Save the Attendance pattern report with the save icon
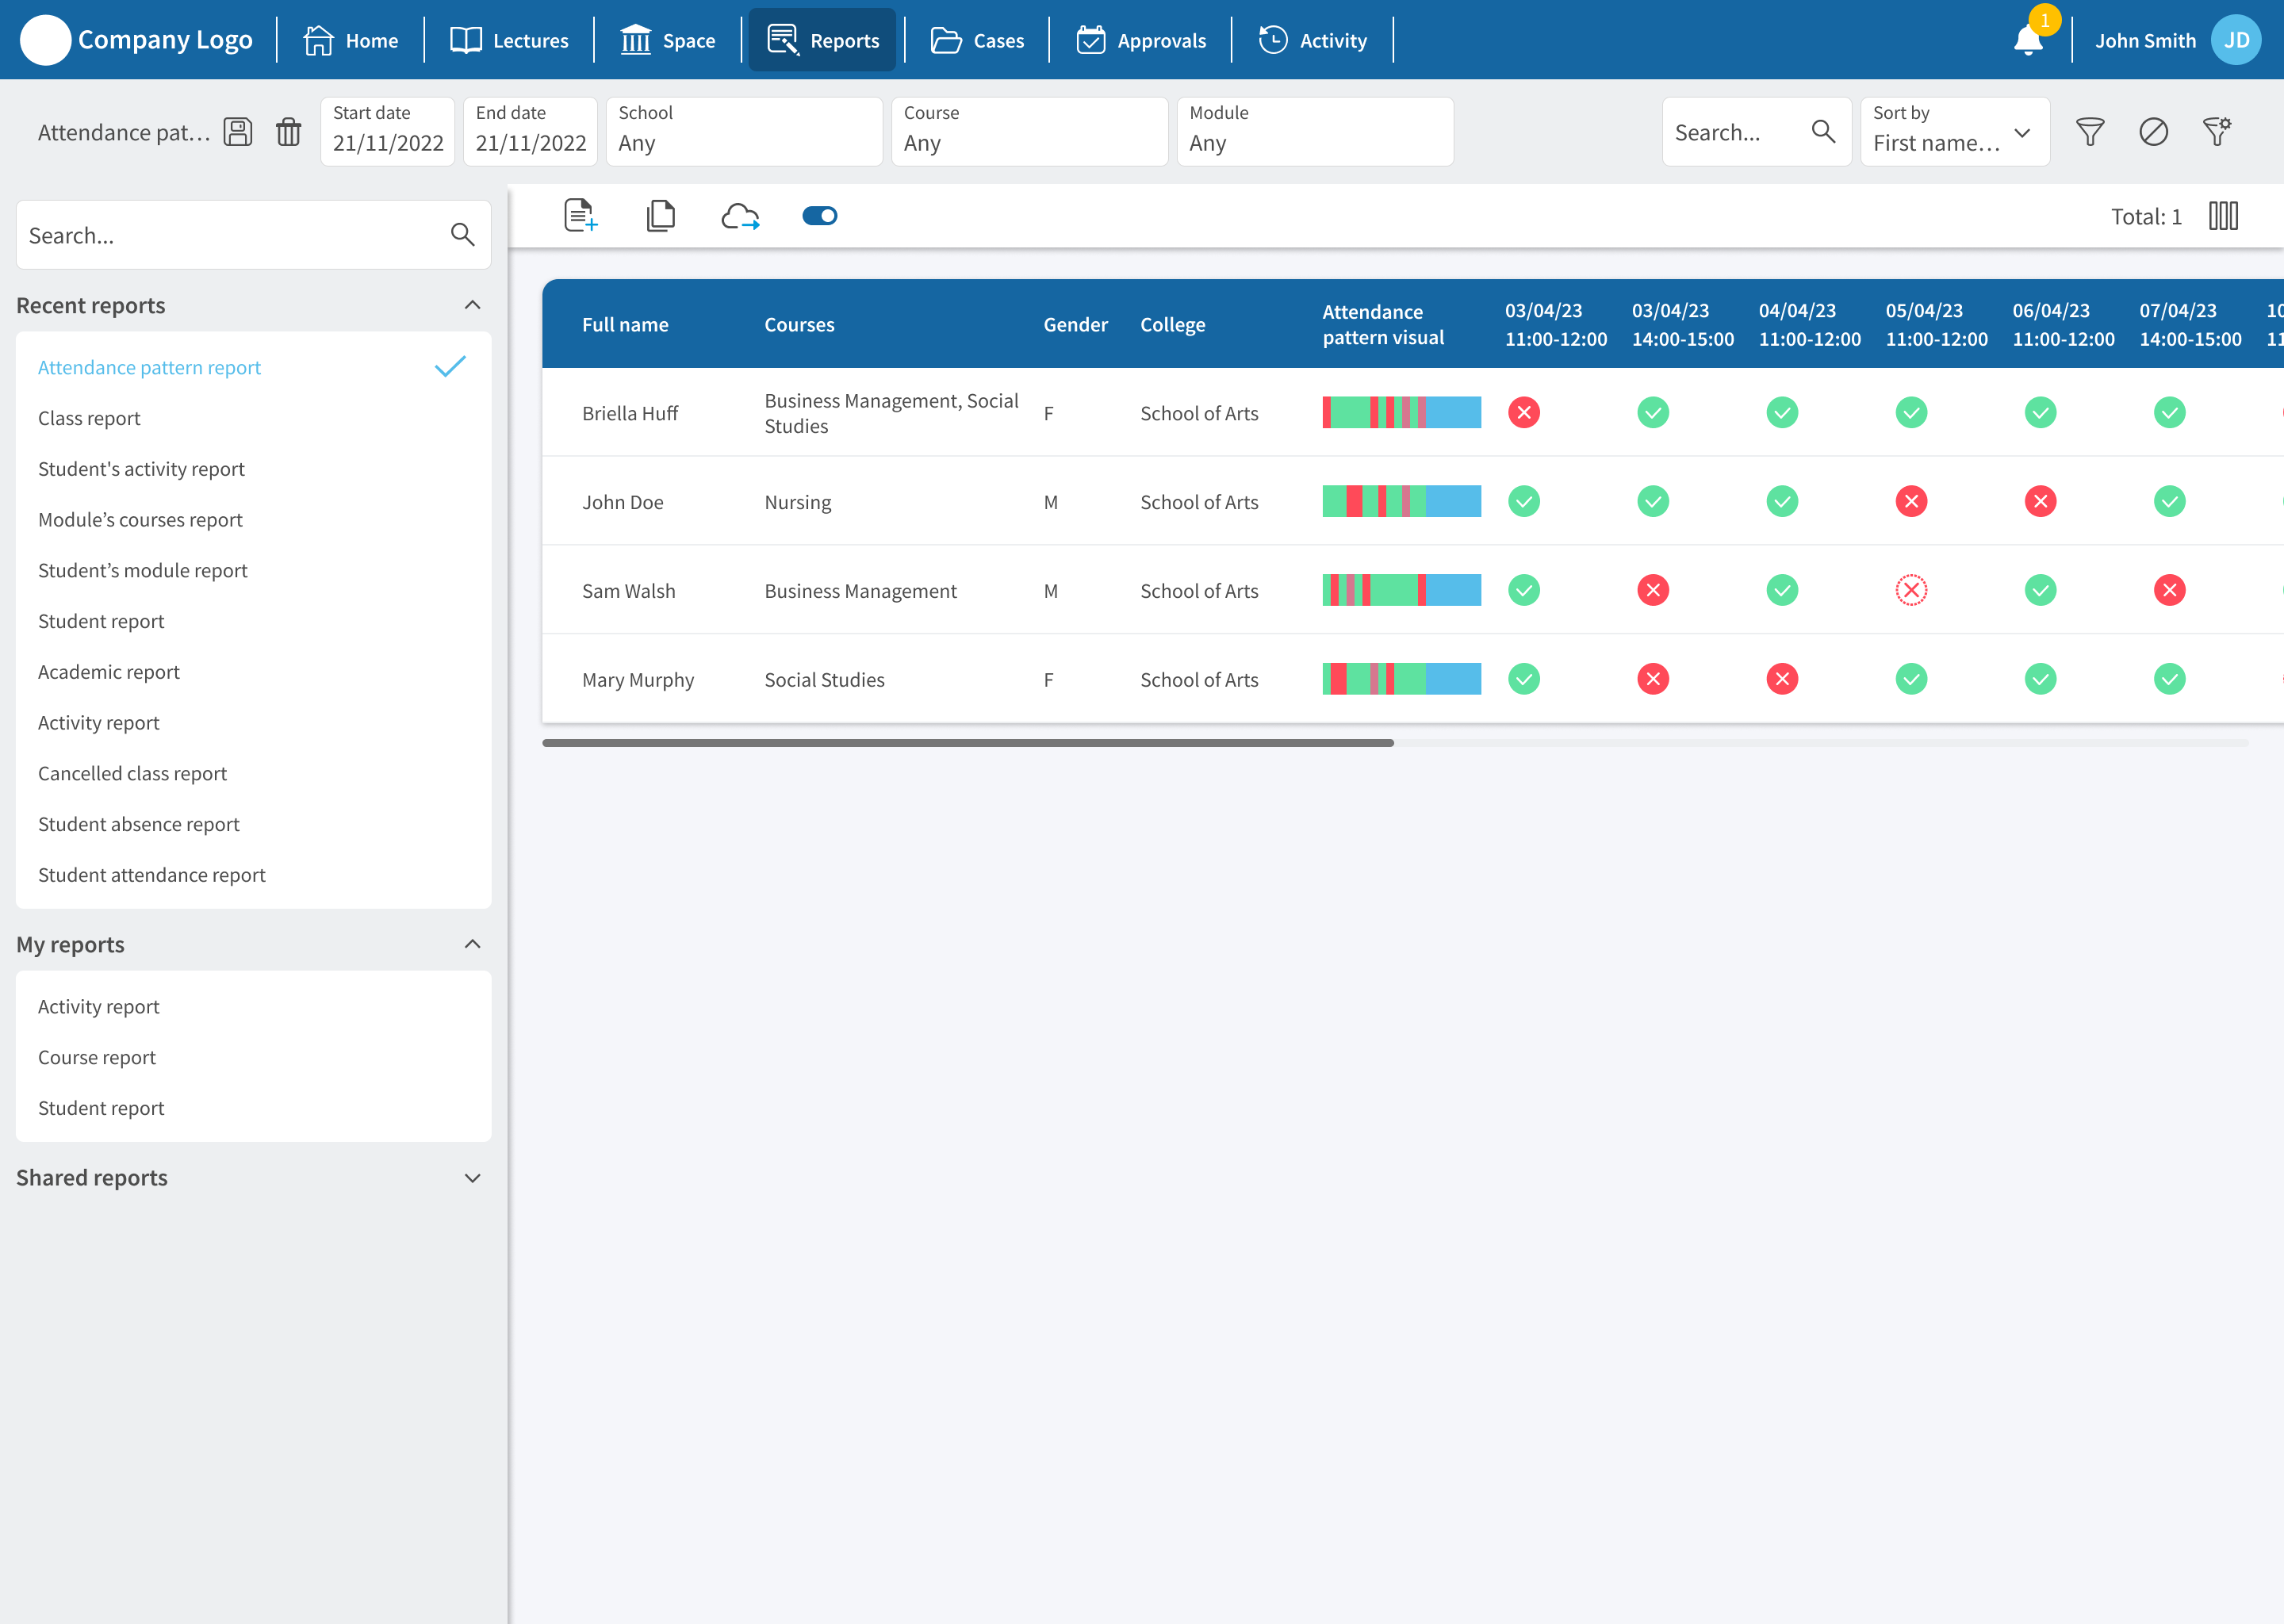 pos(237,131)
